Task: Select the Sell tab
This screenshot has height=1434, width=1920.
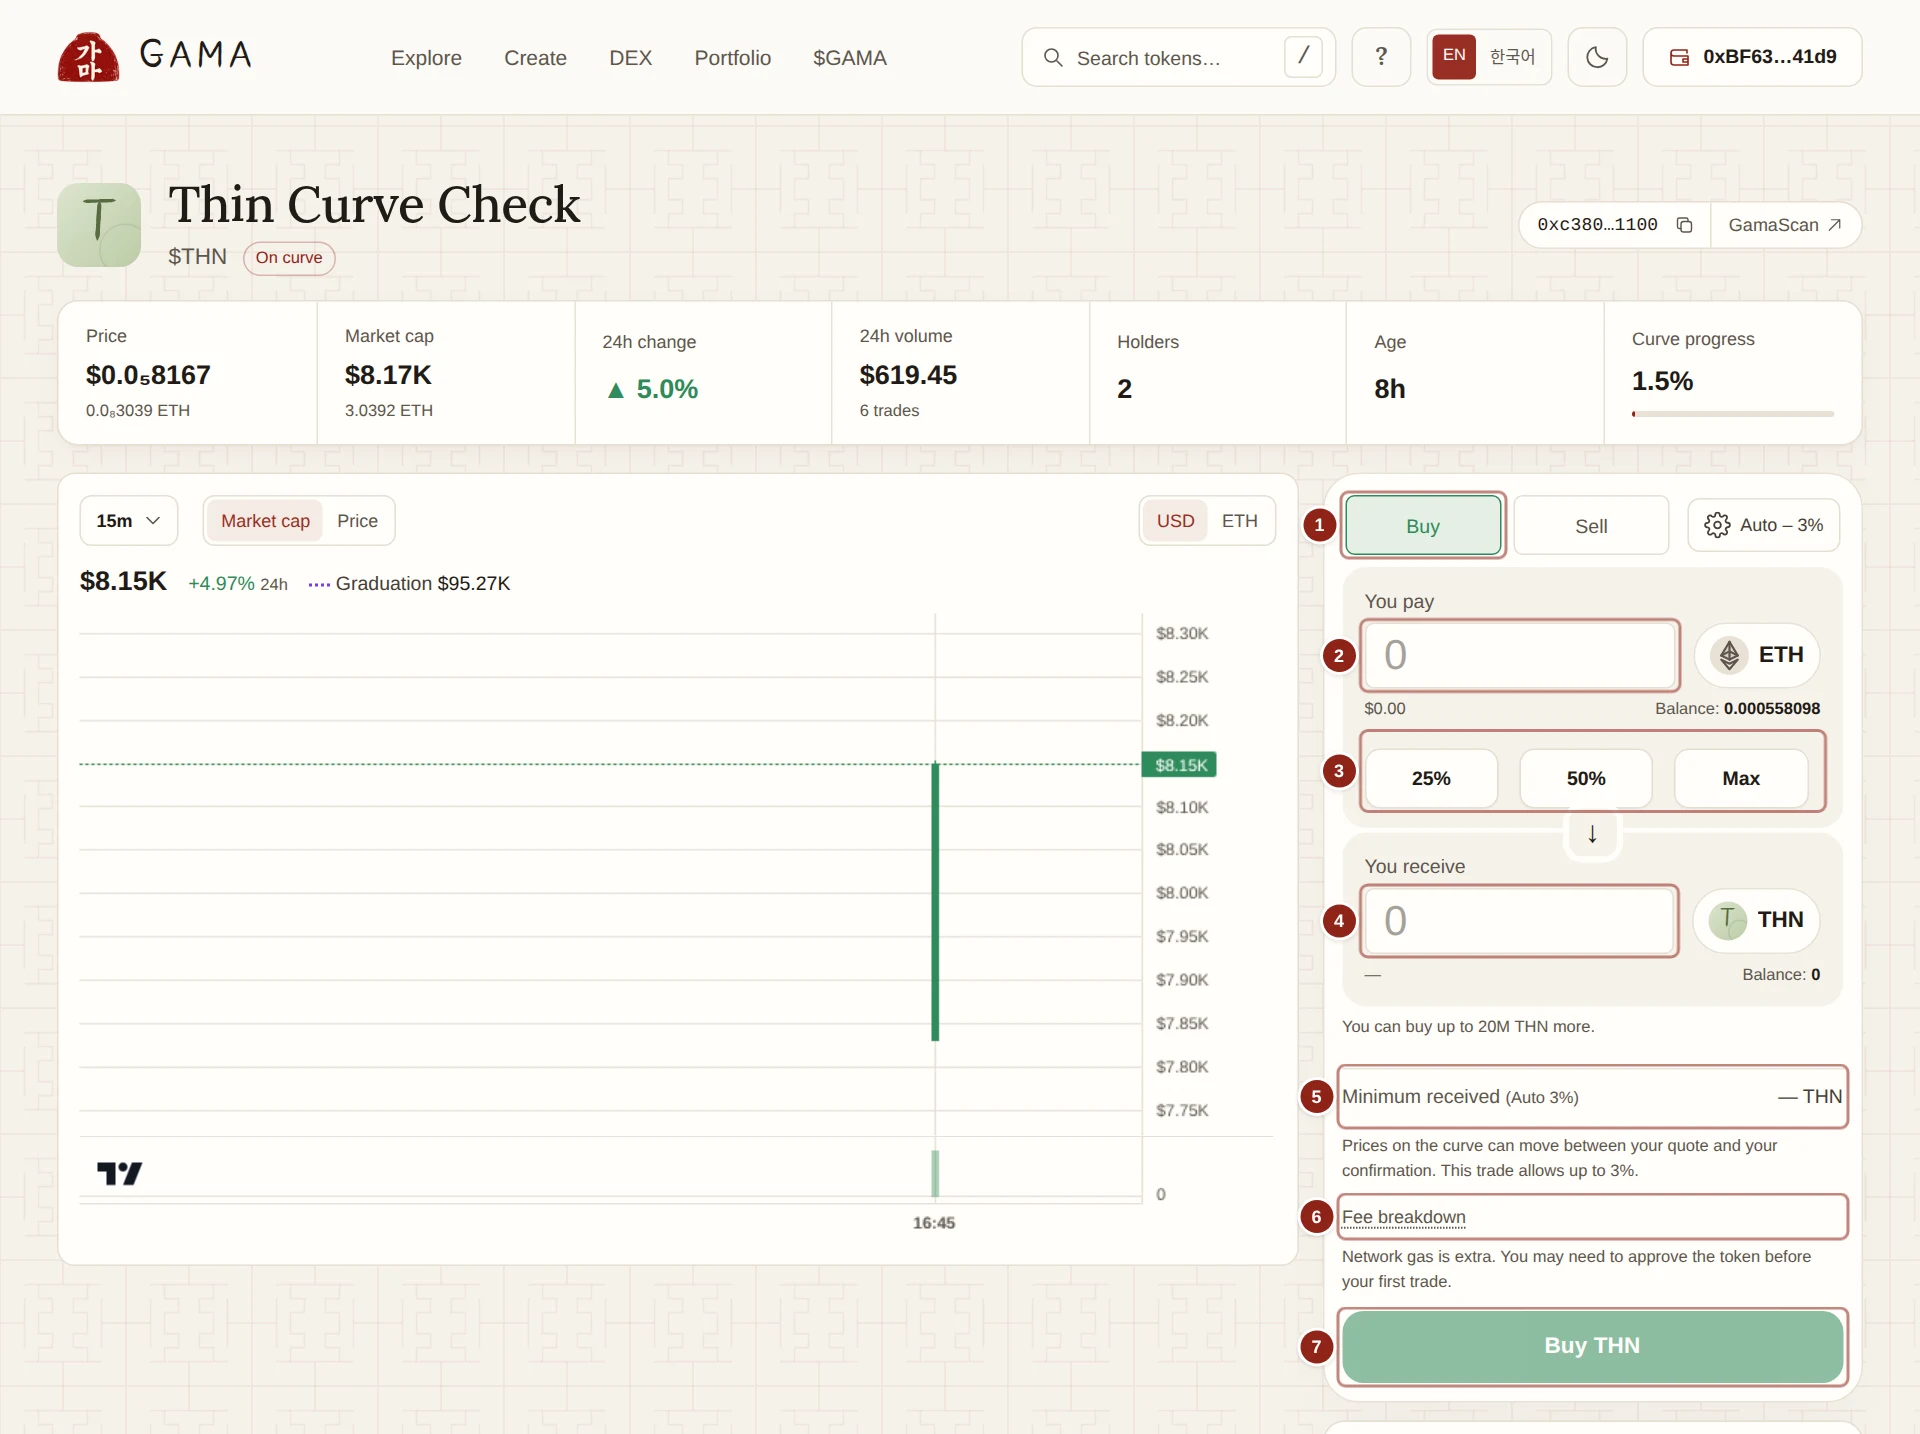Action: tap(1591, 526)
